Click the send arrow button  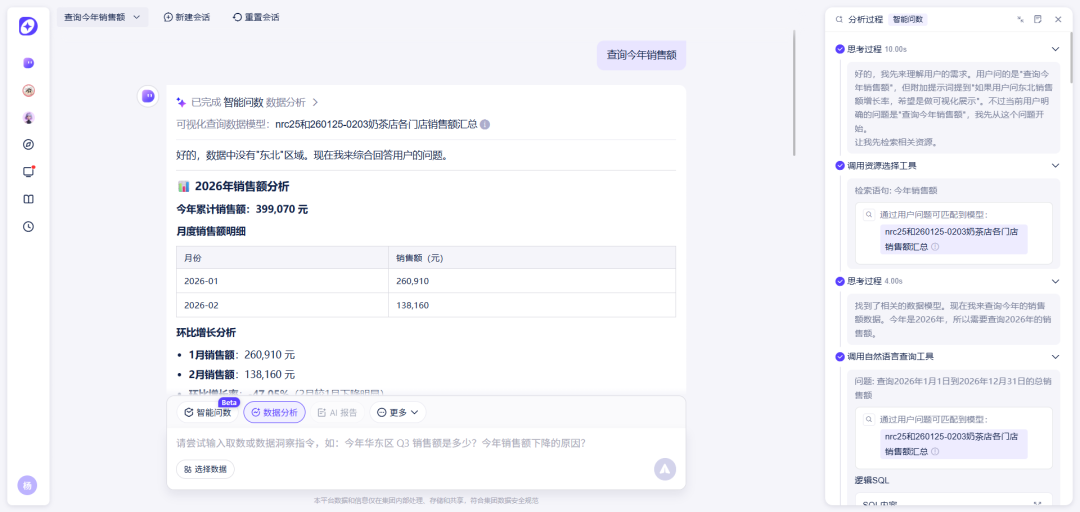point(665,469)
